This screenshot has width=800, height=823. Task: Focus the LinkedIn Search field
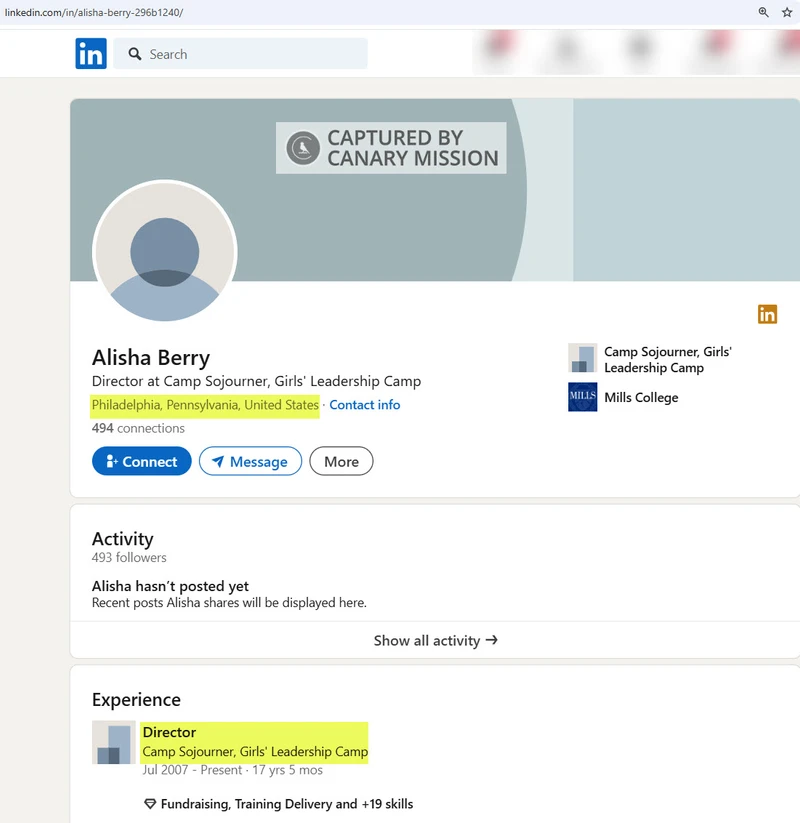point(240,54)
